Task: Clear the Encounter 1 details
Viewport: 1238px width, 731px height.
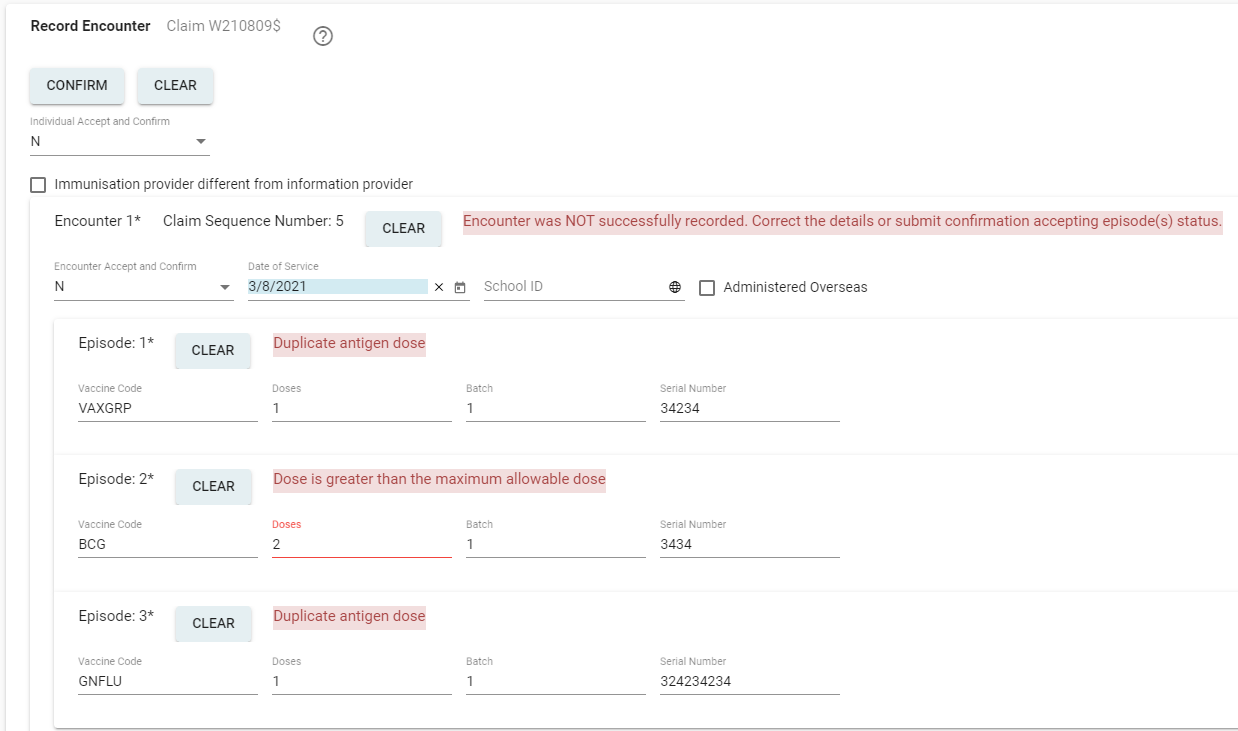Action: (403, 229)
